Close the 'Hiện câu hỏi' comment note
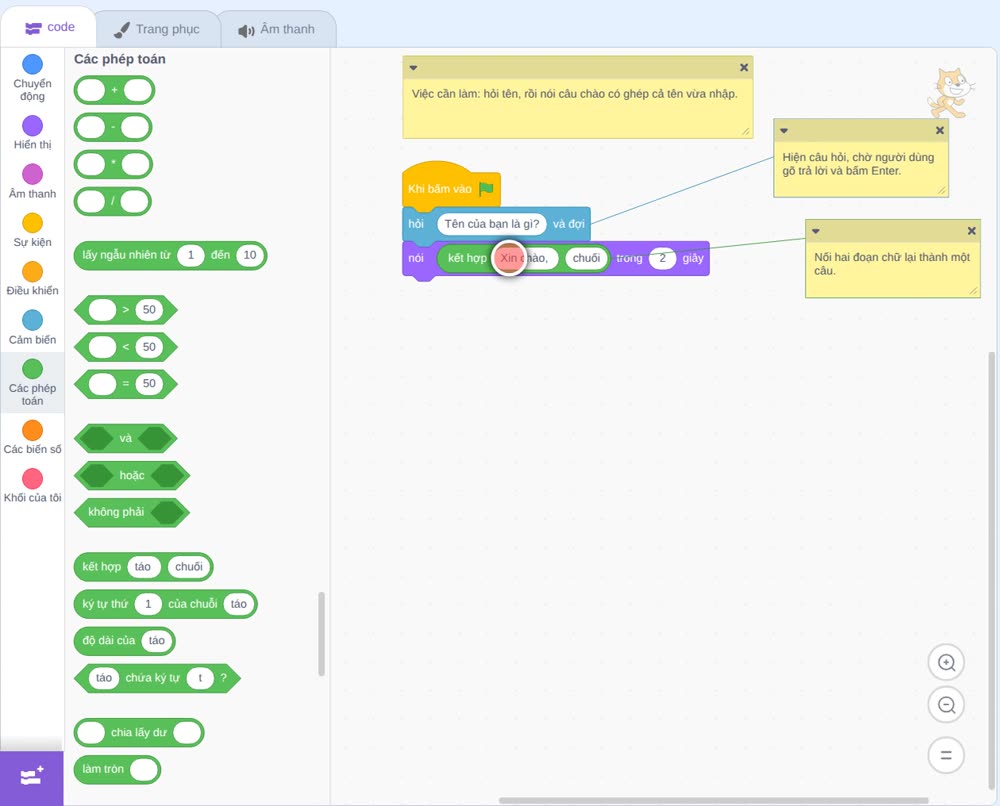This screenshot has height=806, width=1000. click(x=939, y=131)
